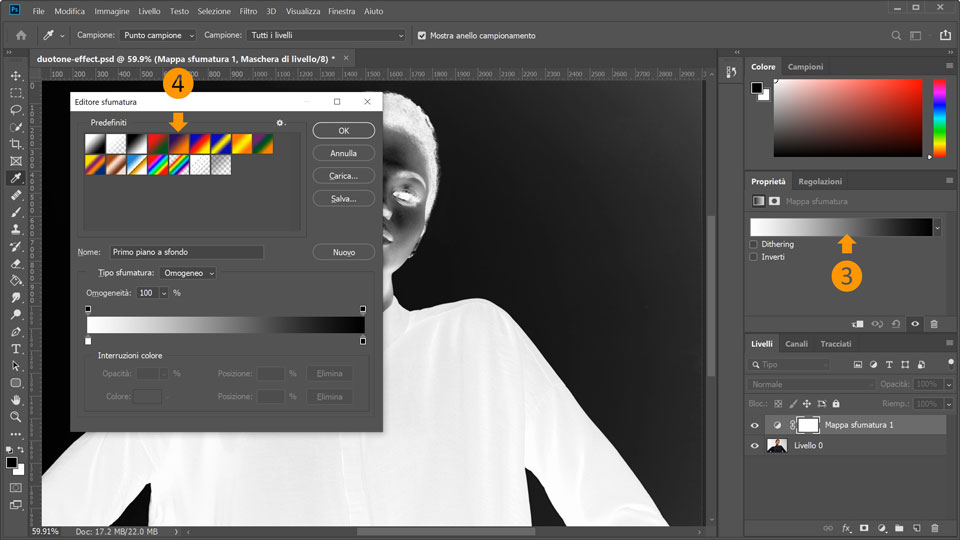
Task: Toggle lock transparent pixels icon
Action: coord(778,403)
